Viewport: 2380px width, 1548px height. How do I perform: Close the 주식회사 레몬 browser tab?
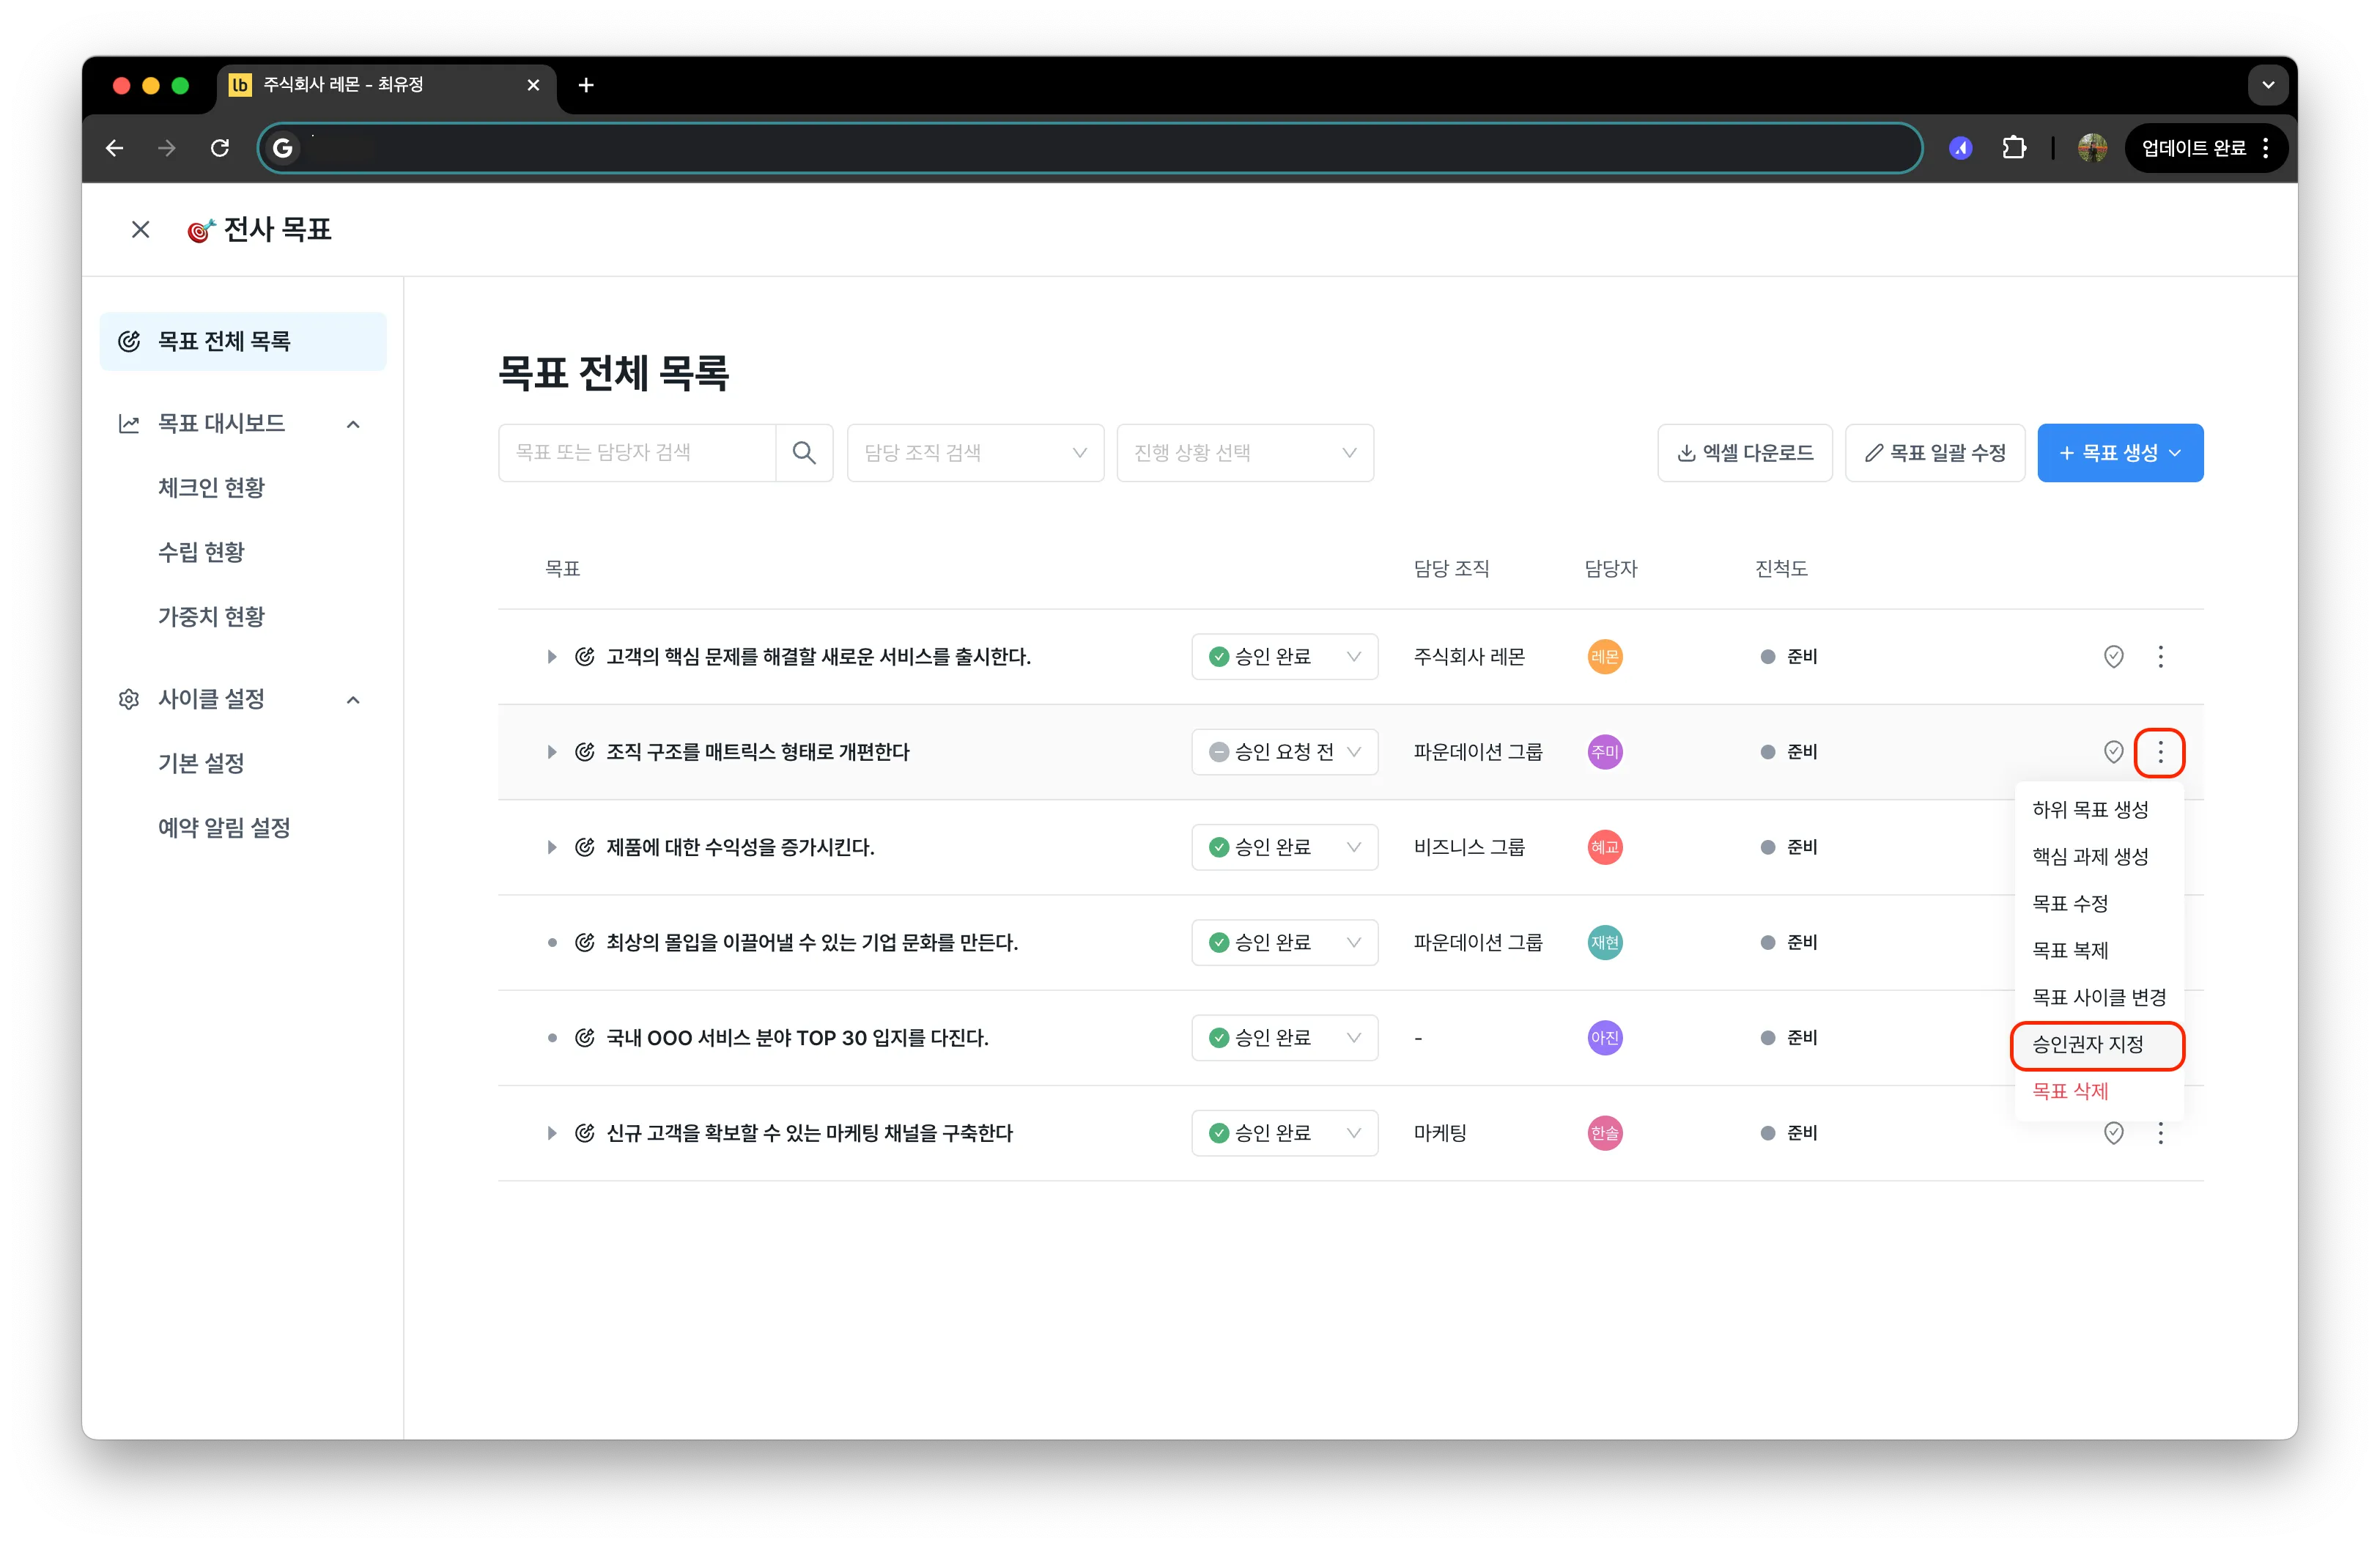click(533, 85)
